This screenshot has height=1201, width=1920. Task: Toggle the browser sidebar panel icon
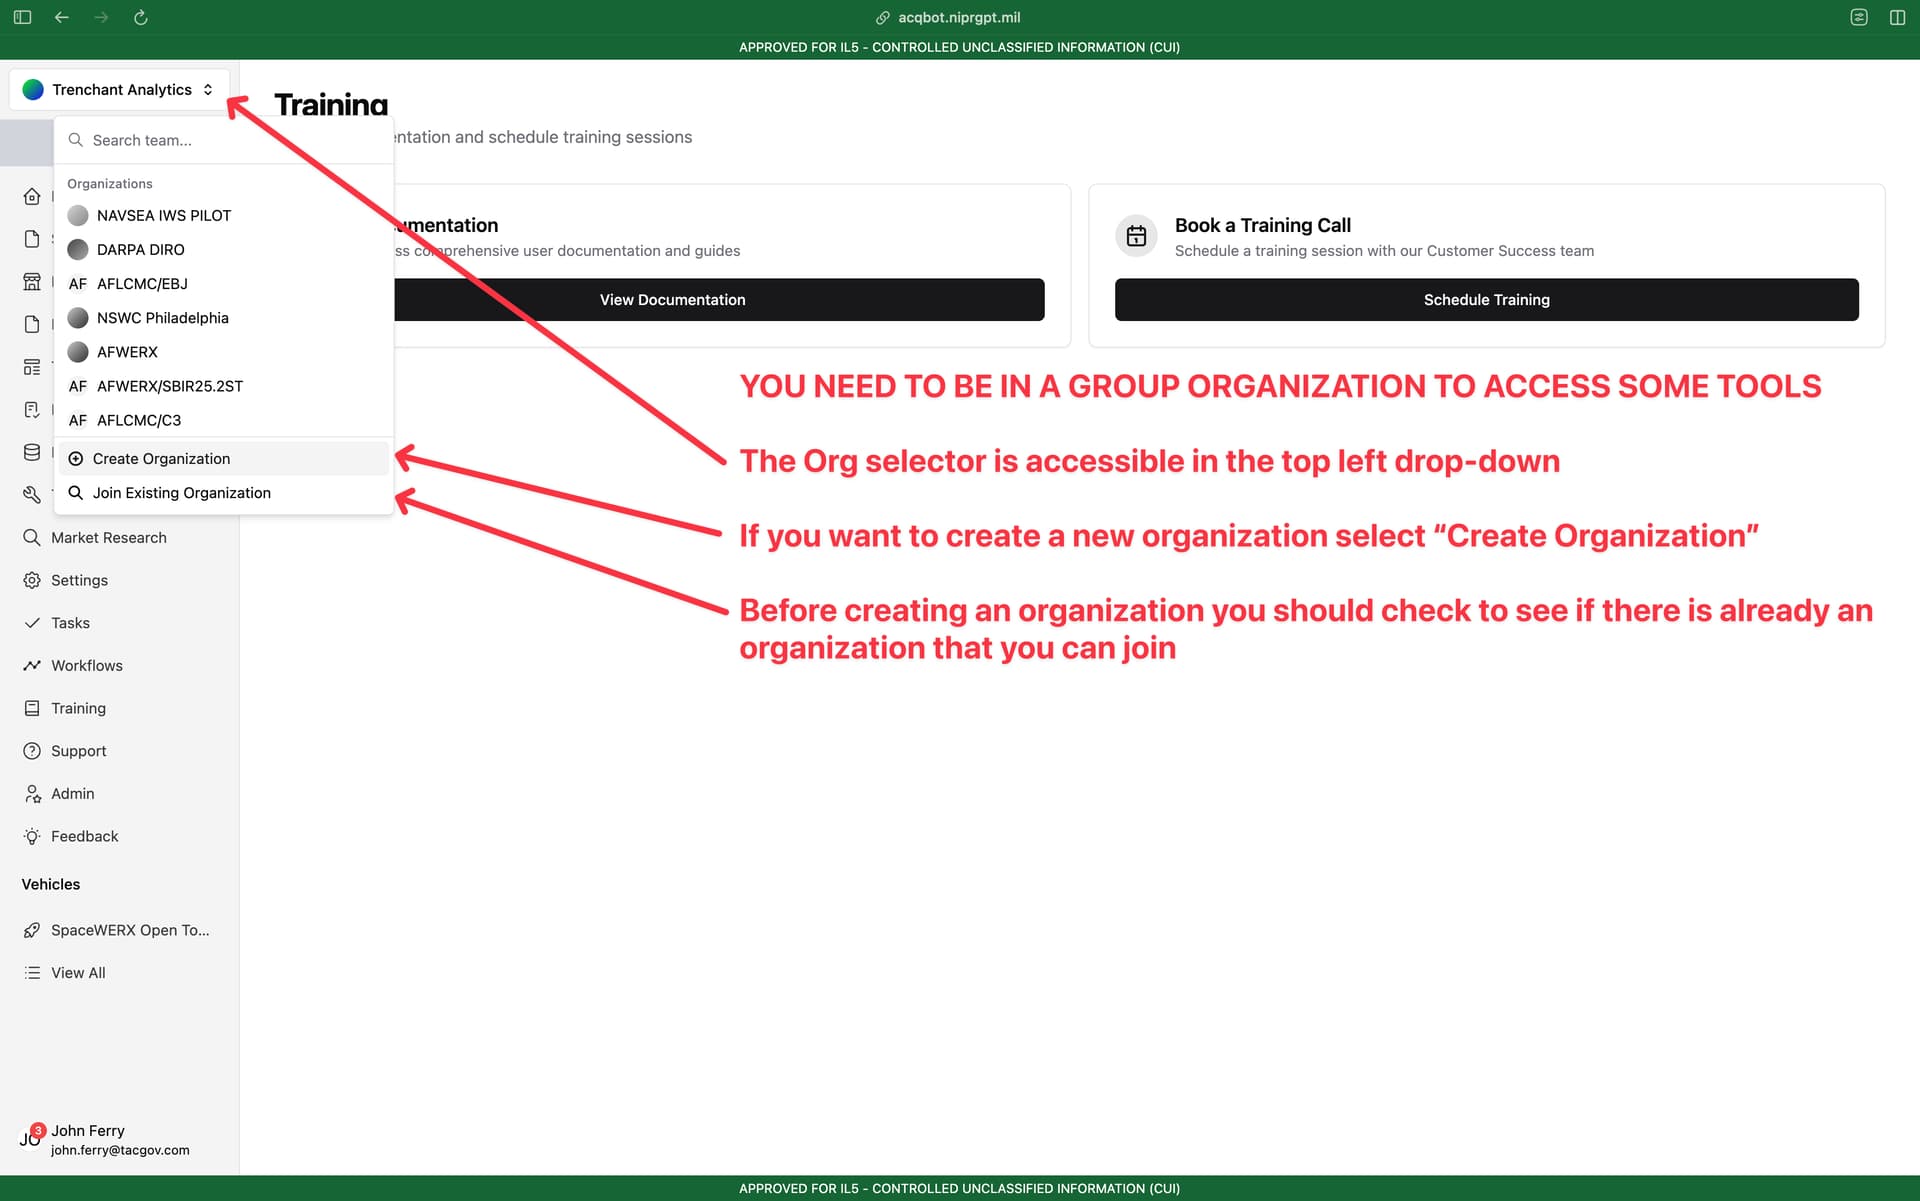(22, 17)
